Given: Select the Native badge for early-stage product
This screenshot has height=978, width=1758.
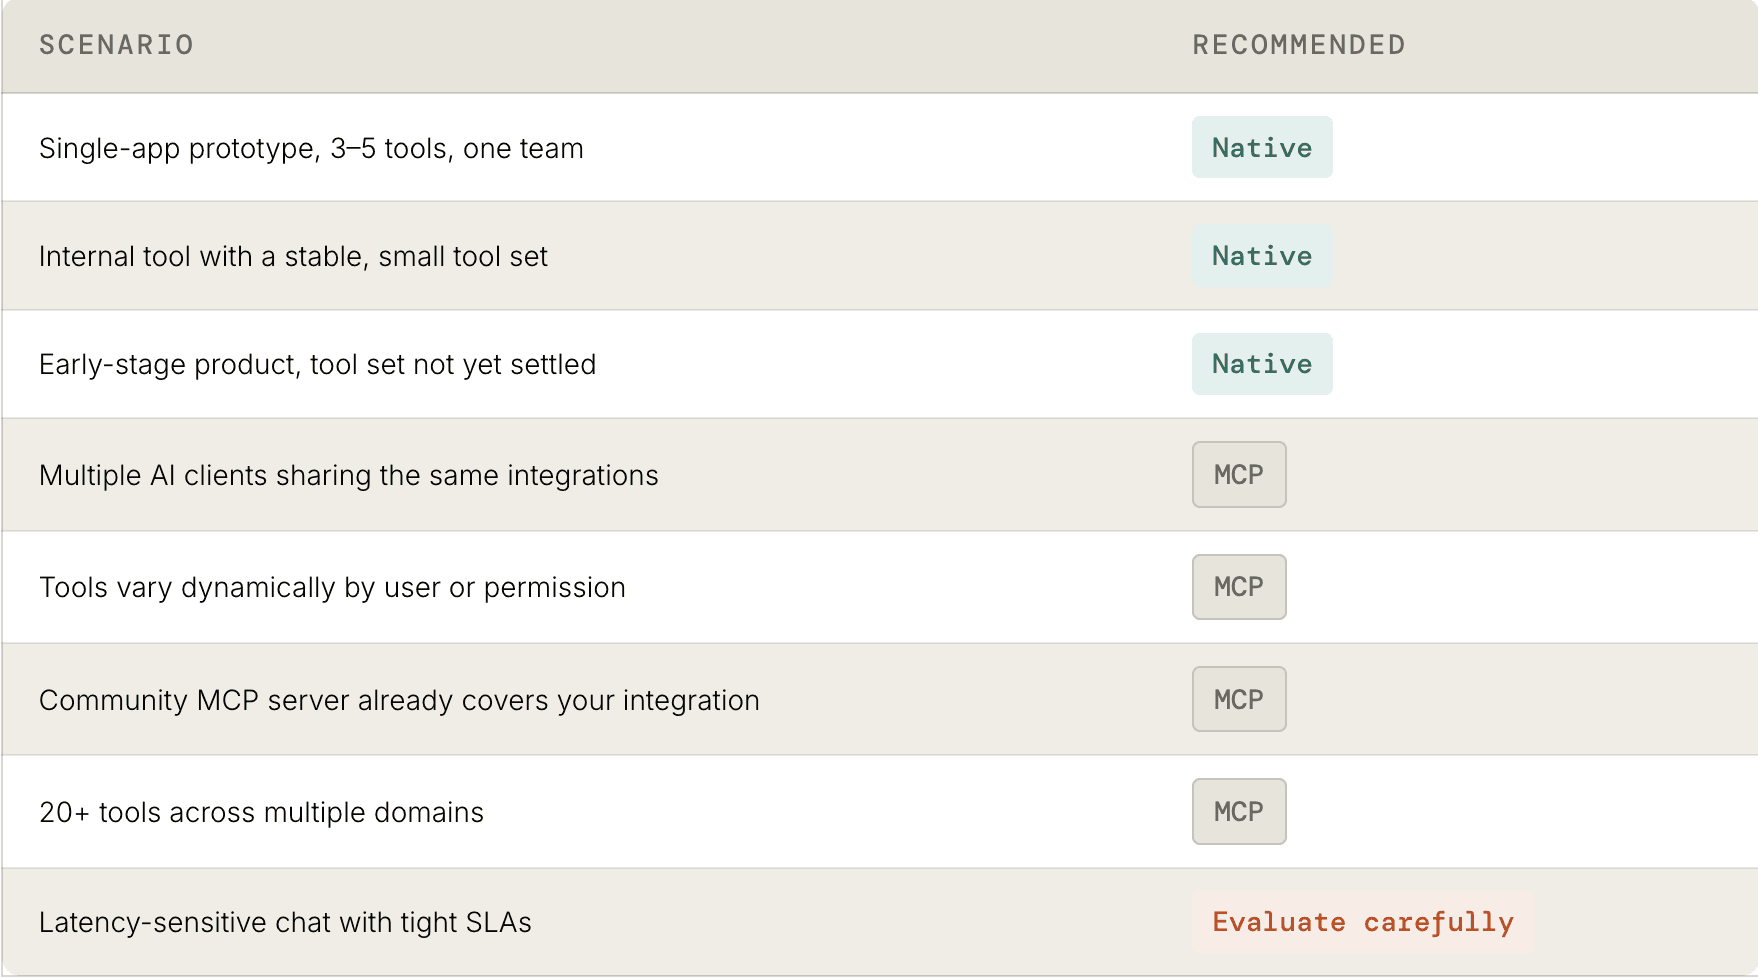Looking at the screenshot, I should [1262, 364].
